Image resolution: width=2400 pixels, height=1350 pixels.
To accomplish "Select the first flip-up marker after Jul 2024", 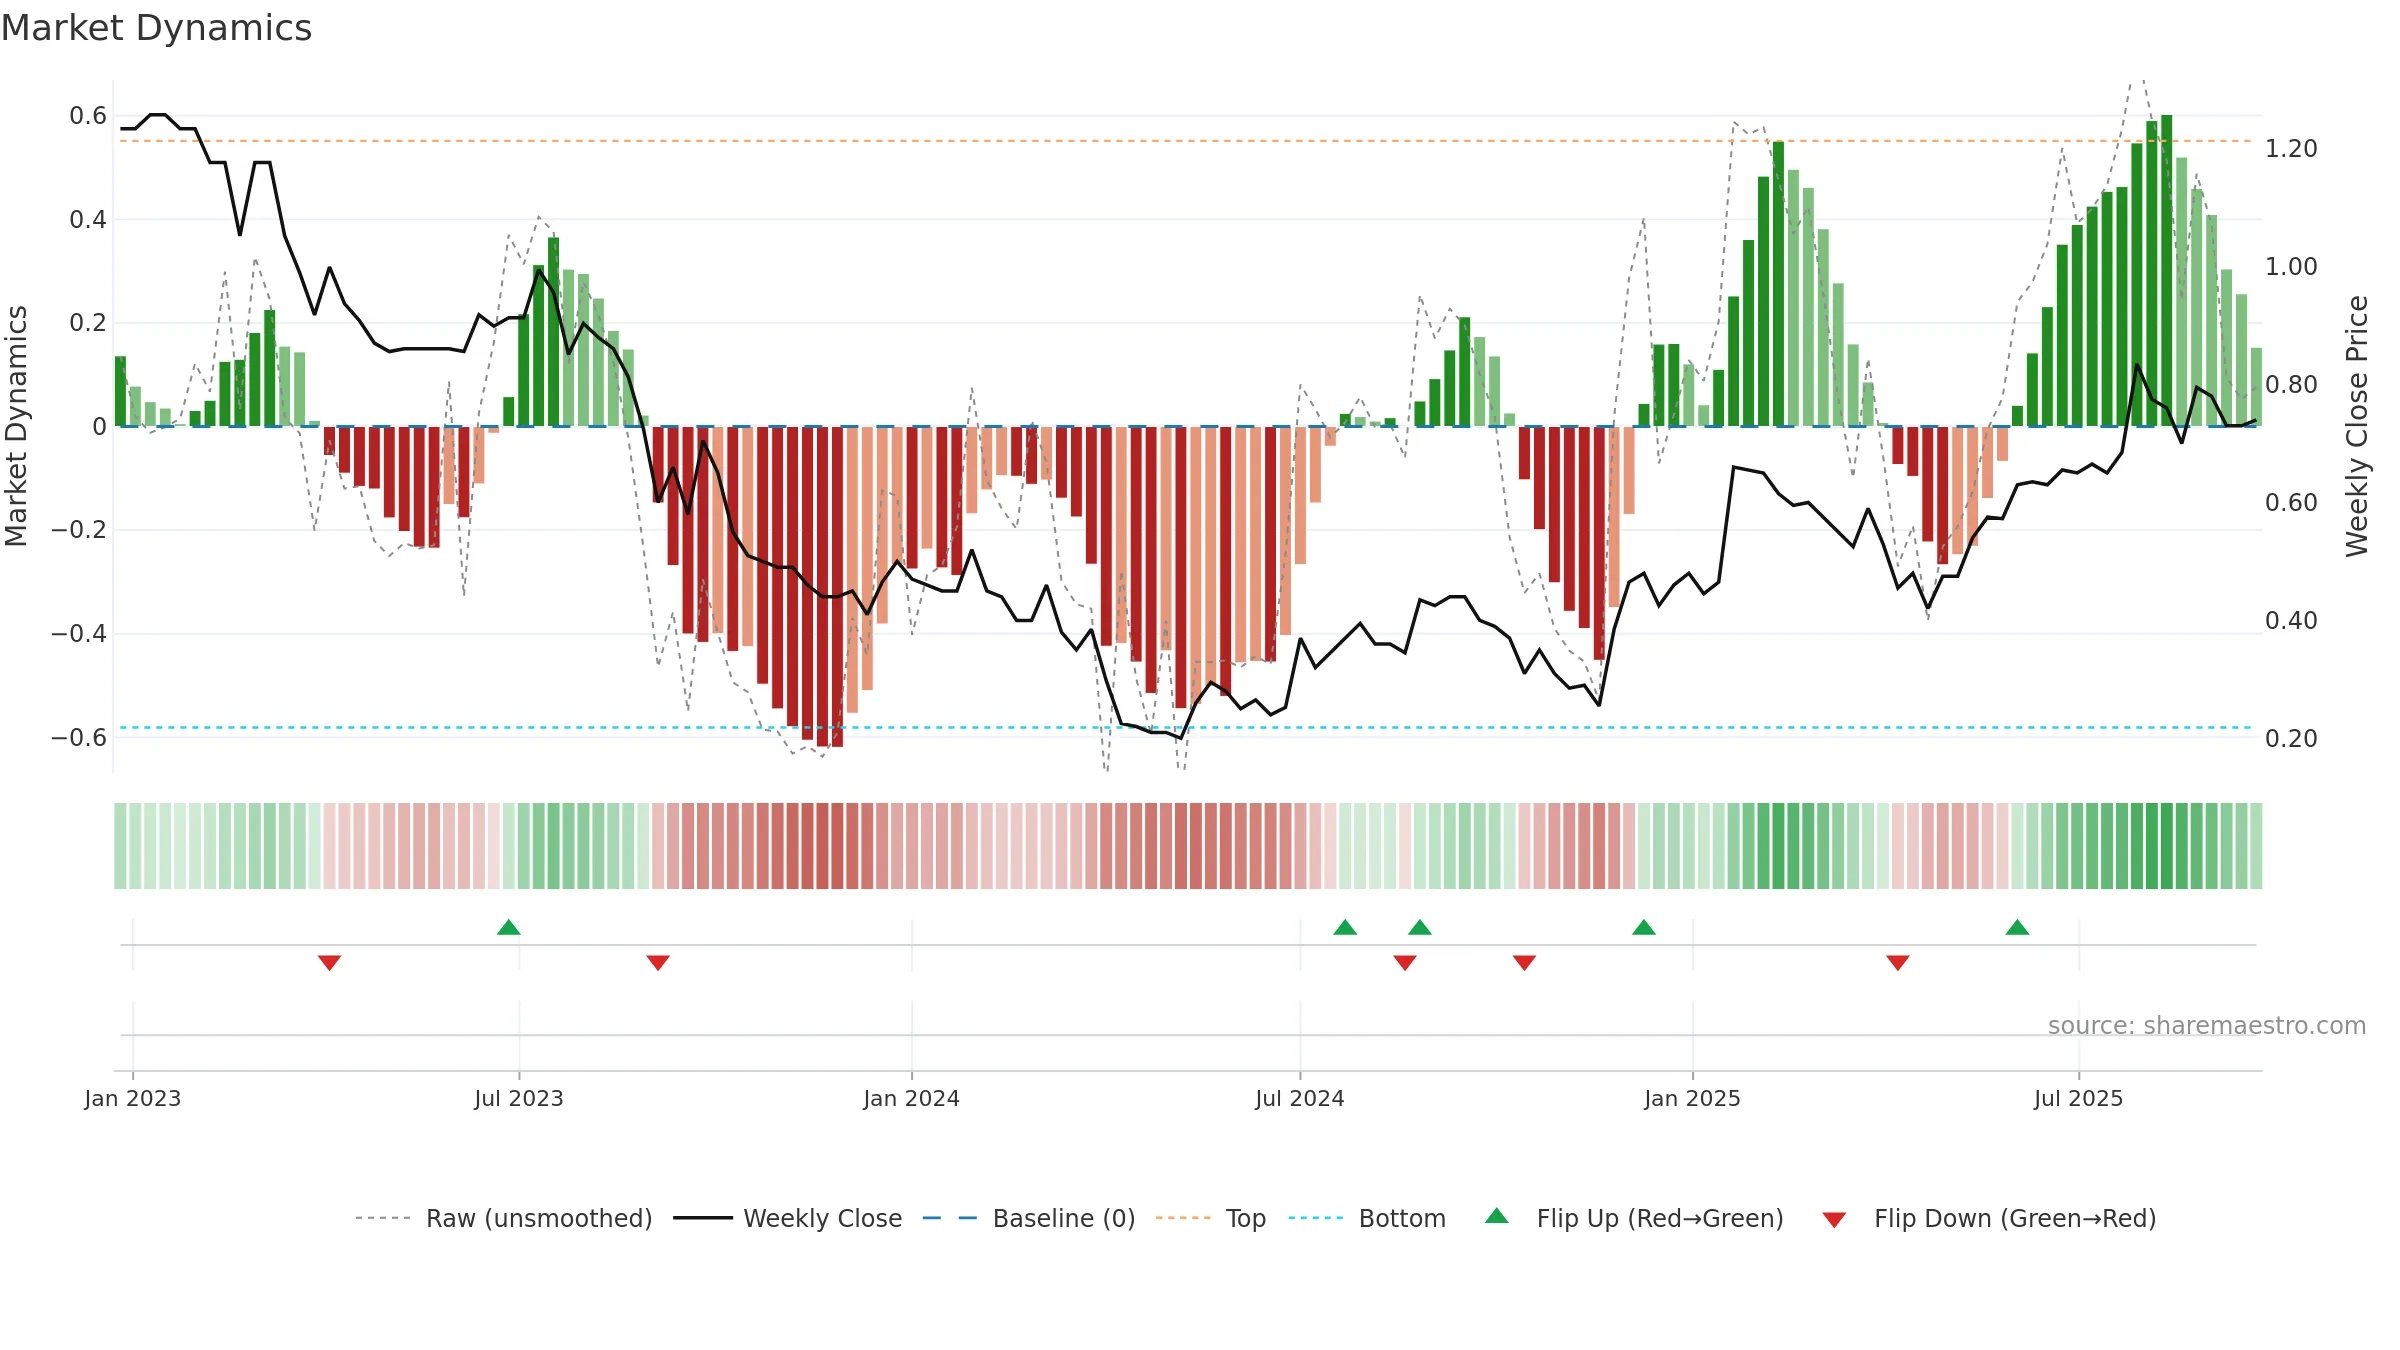I will [1345, 927].
